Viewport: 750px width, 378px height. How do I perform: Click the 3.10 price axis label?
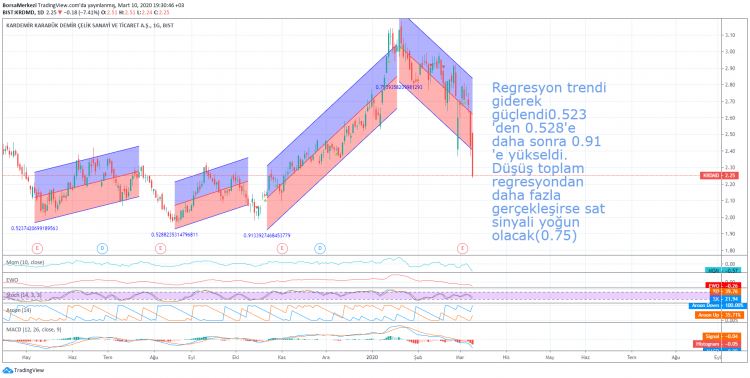click(730, 35)
